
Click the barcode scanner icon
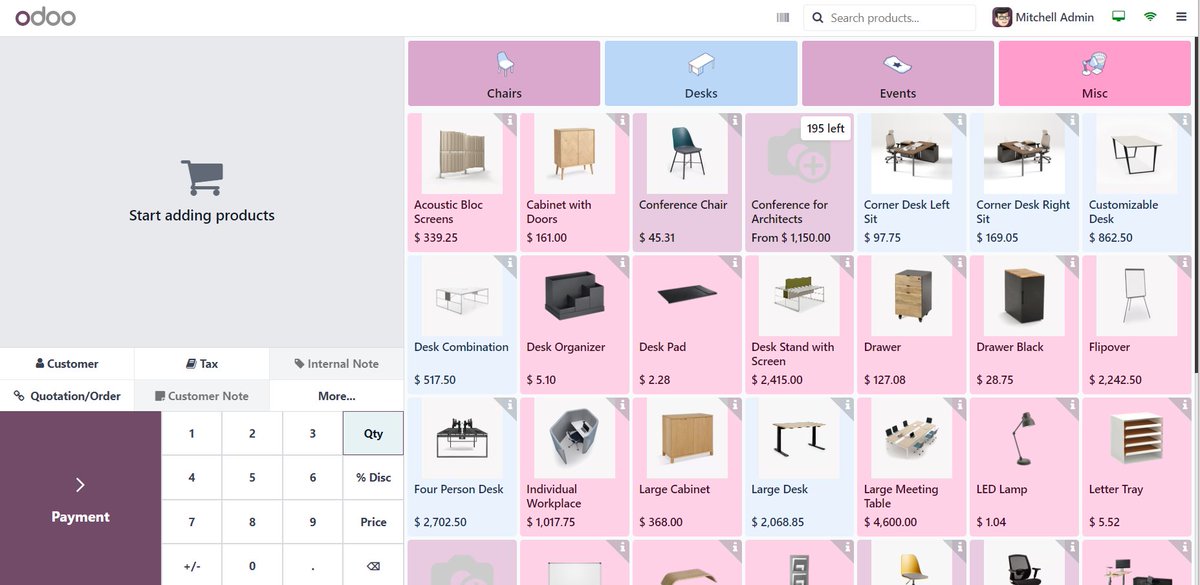click(782, 17)
